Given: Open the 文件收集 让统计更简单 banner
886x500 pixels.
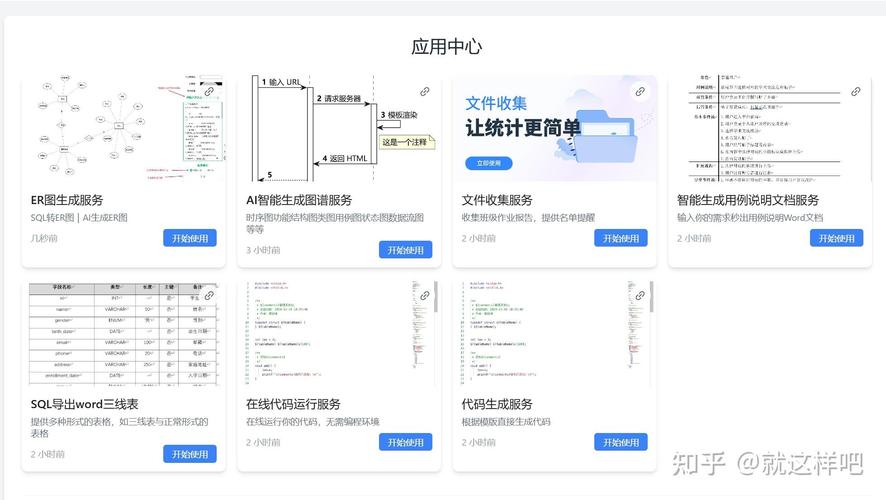Looking at the screenshot, I should (x=555, y=128).
